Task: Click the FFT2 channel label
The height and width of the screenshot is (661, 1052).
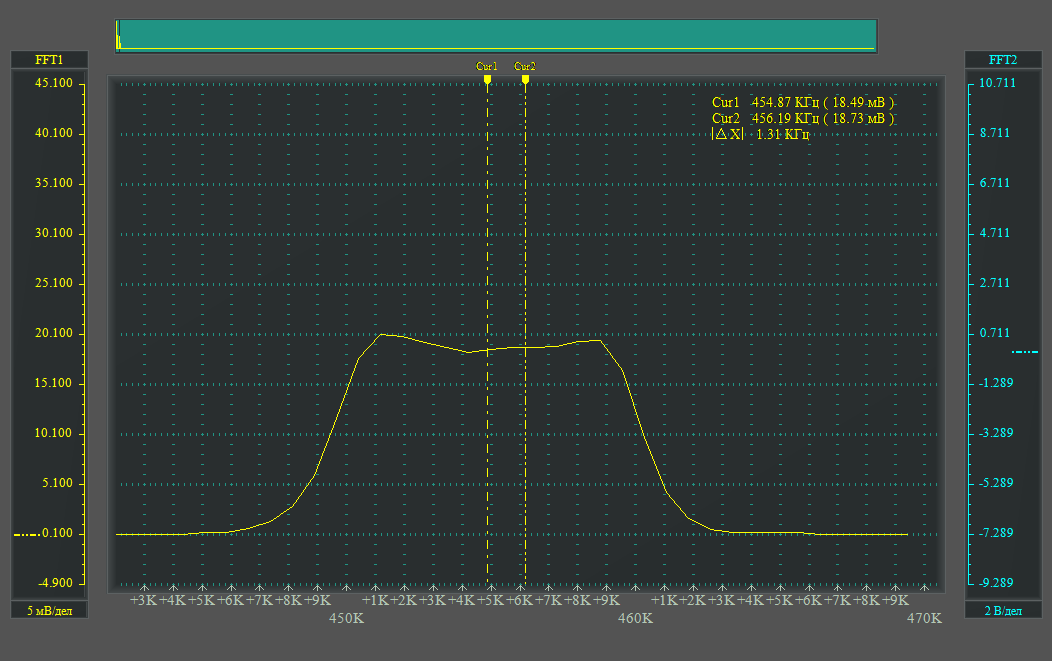Action: [x=1002, y=60]
